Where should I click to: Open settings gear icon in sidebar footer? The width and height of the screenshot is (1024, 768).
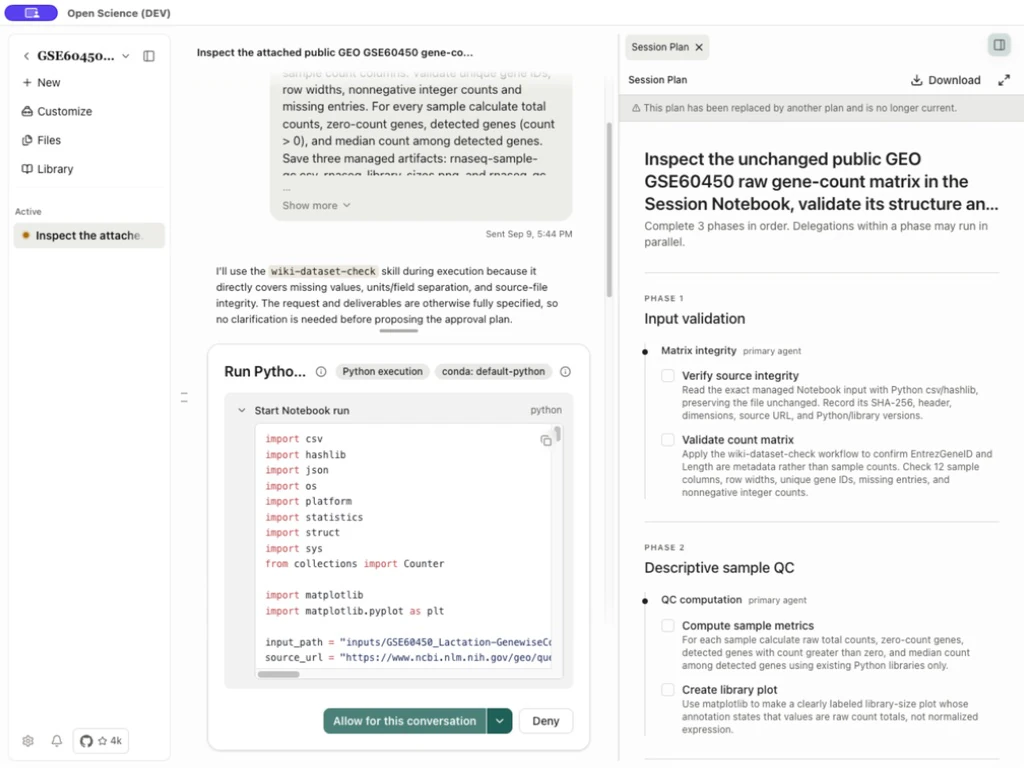27,741
